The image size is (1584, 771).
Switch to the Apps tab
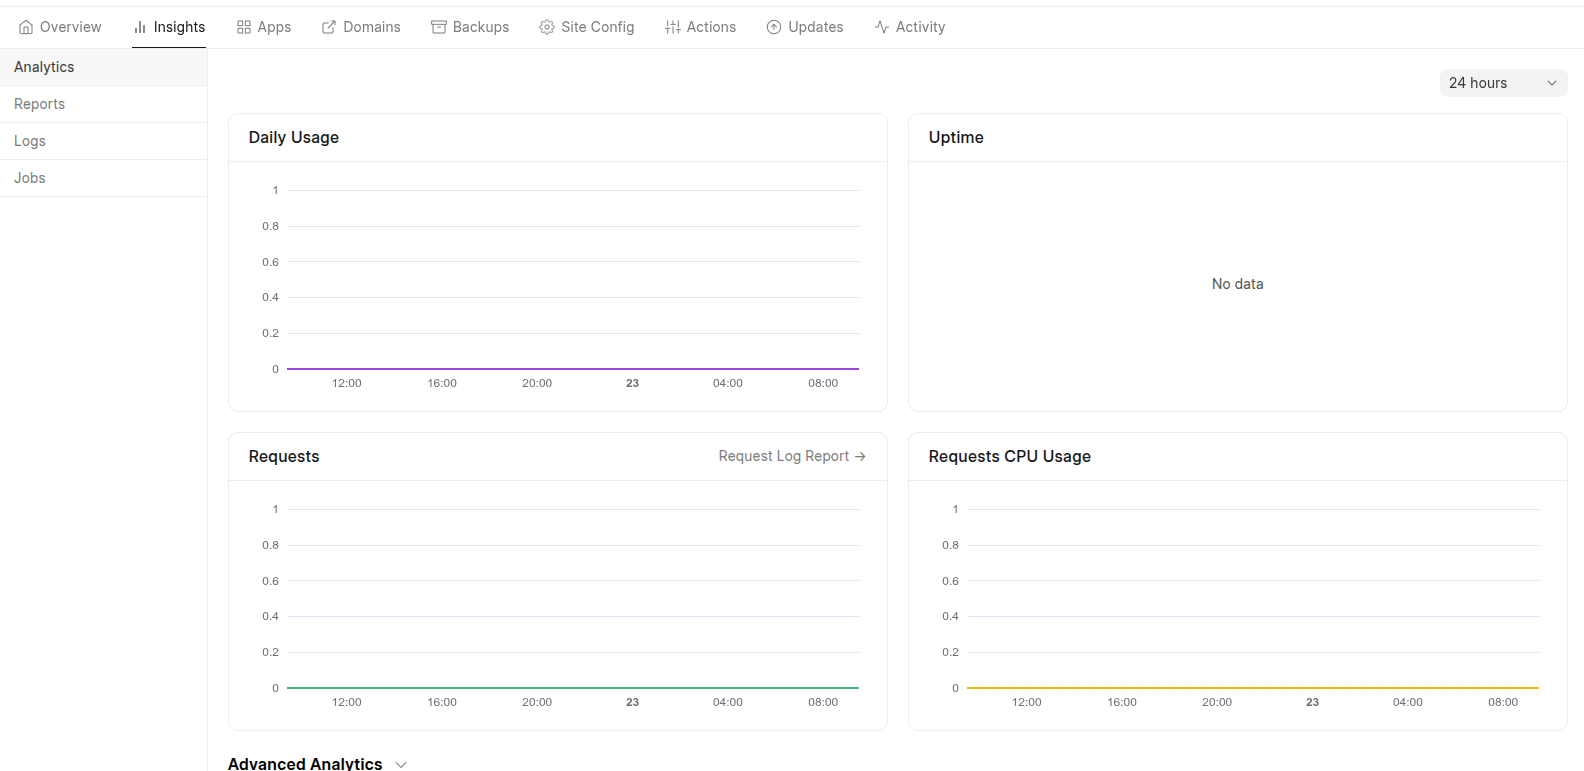264,27
